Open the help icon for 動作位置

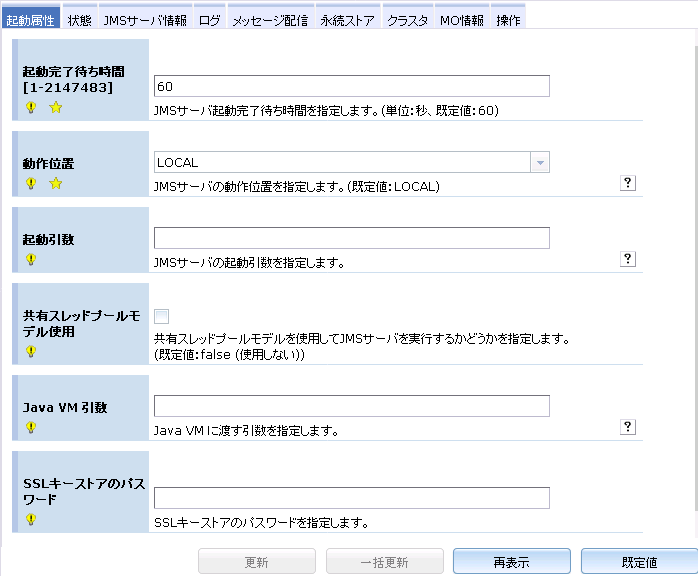click(628, 183)
